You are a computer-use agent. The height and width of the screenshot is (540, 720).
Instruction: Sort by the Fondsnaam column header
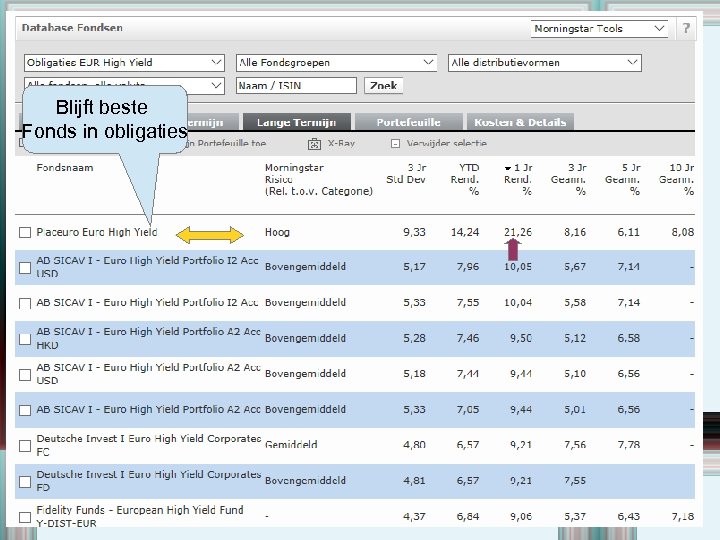tap(65, 168)
